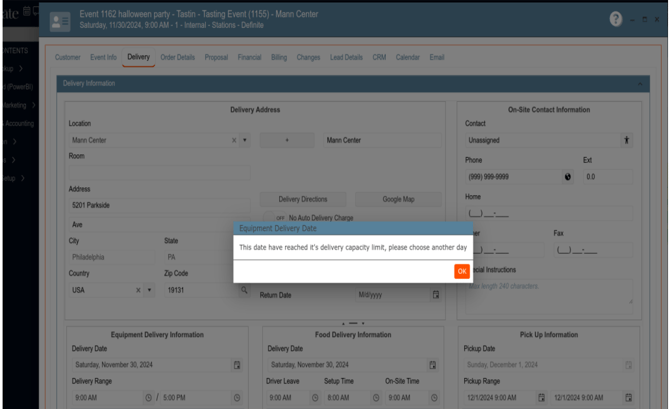Click the clock icon for 9:00 AM delivery range
The image size is (670, 409).
click(x=150, y=398)
